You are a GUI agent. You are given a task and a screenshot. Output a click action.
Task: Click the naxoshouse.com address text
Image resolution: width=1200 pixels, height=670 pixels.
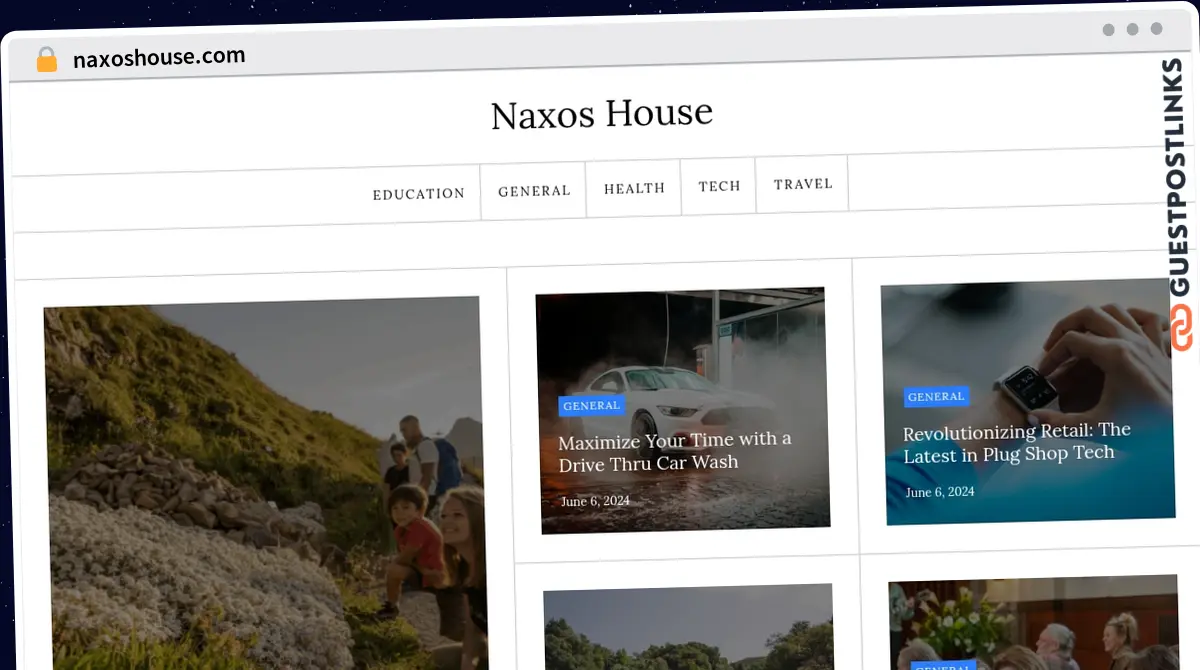point(159,57)
